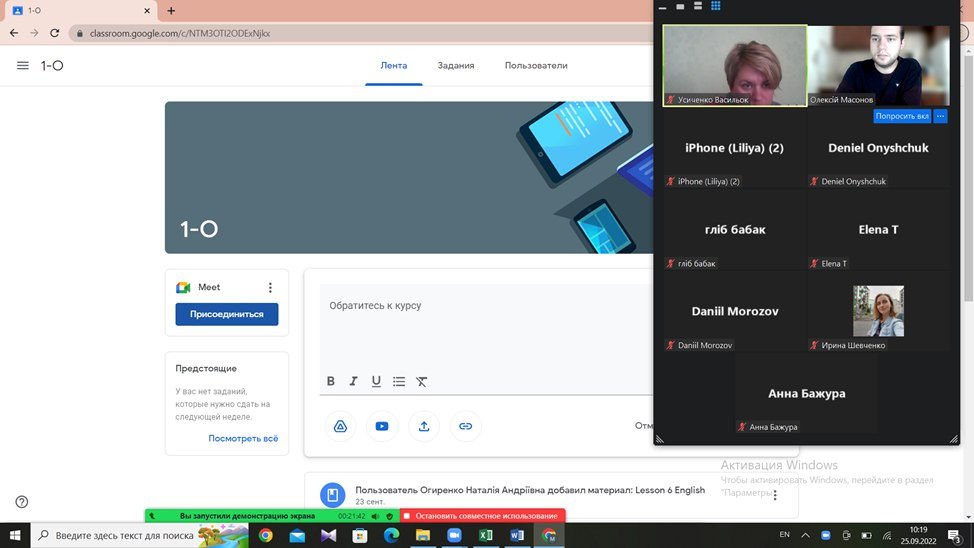Attach a YouTube video

(x=382, y=426)
